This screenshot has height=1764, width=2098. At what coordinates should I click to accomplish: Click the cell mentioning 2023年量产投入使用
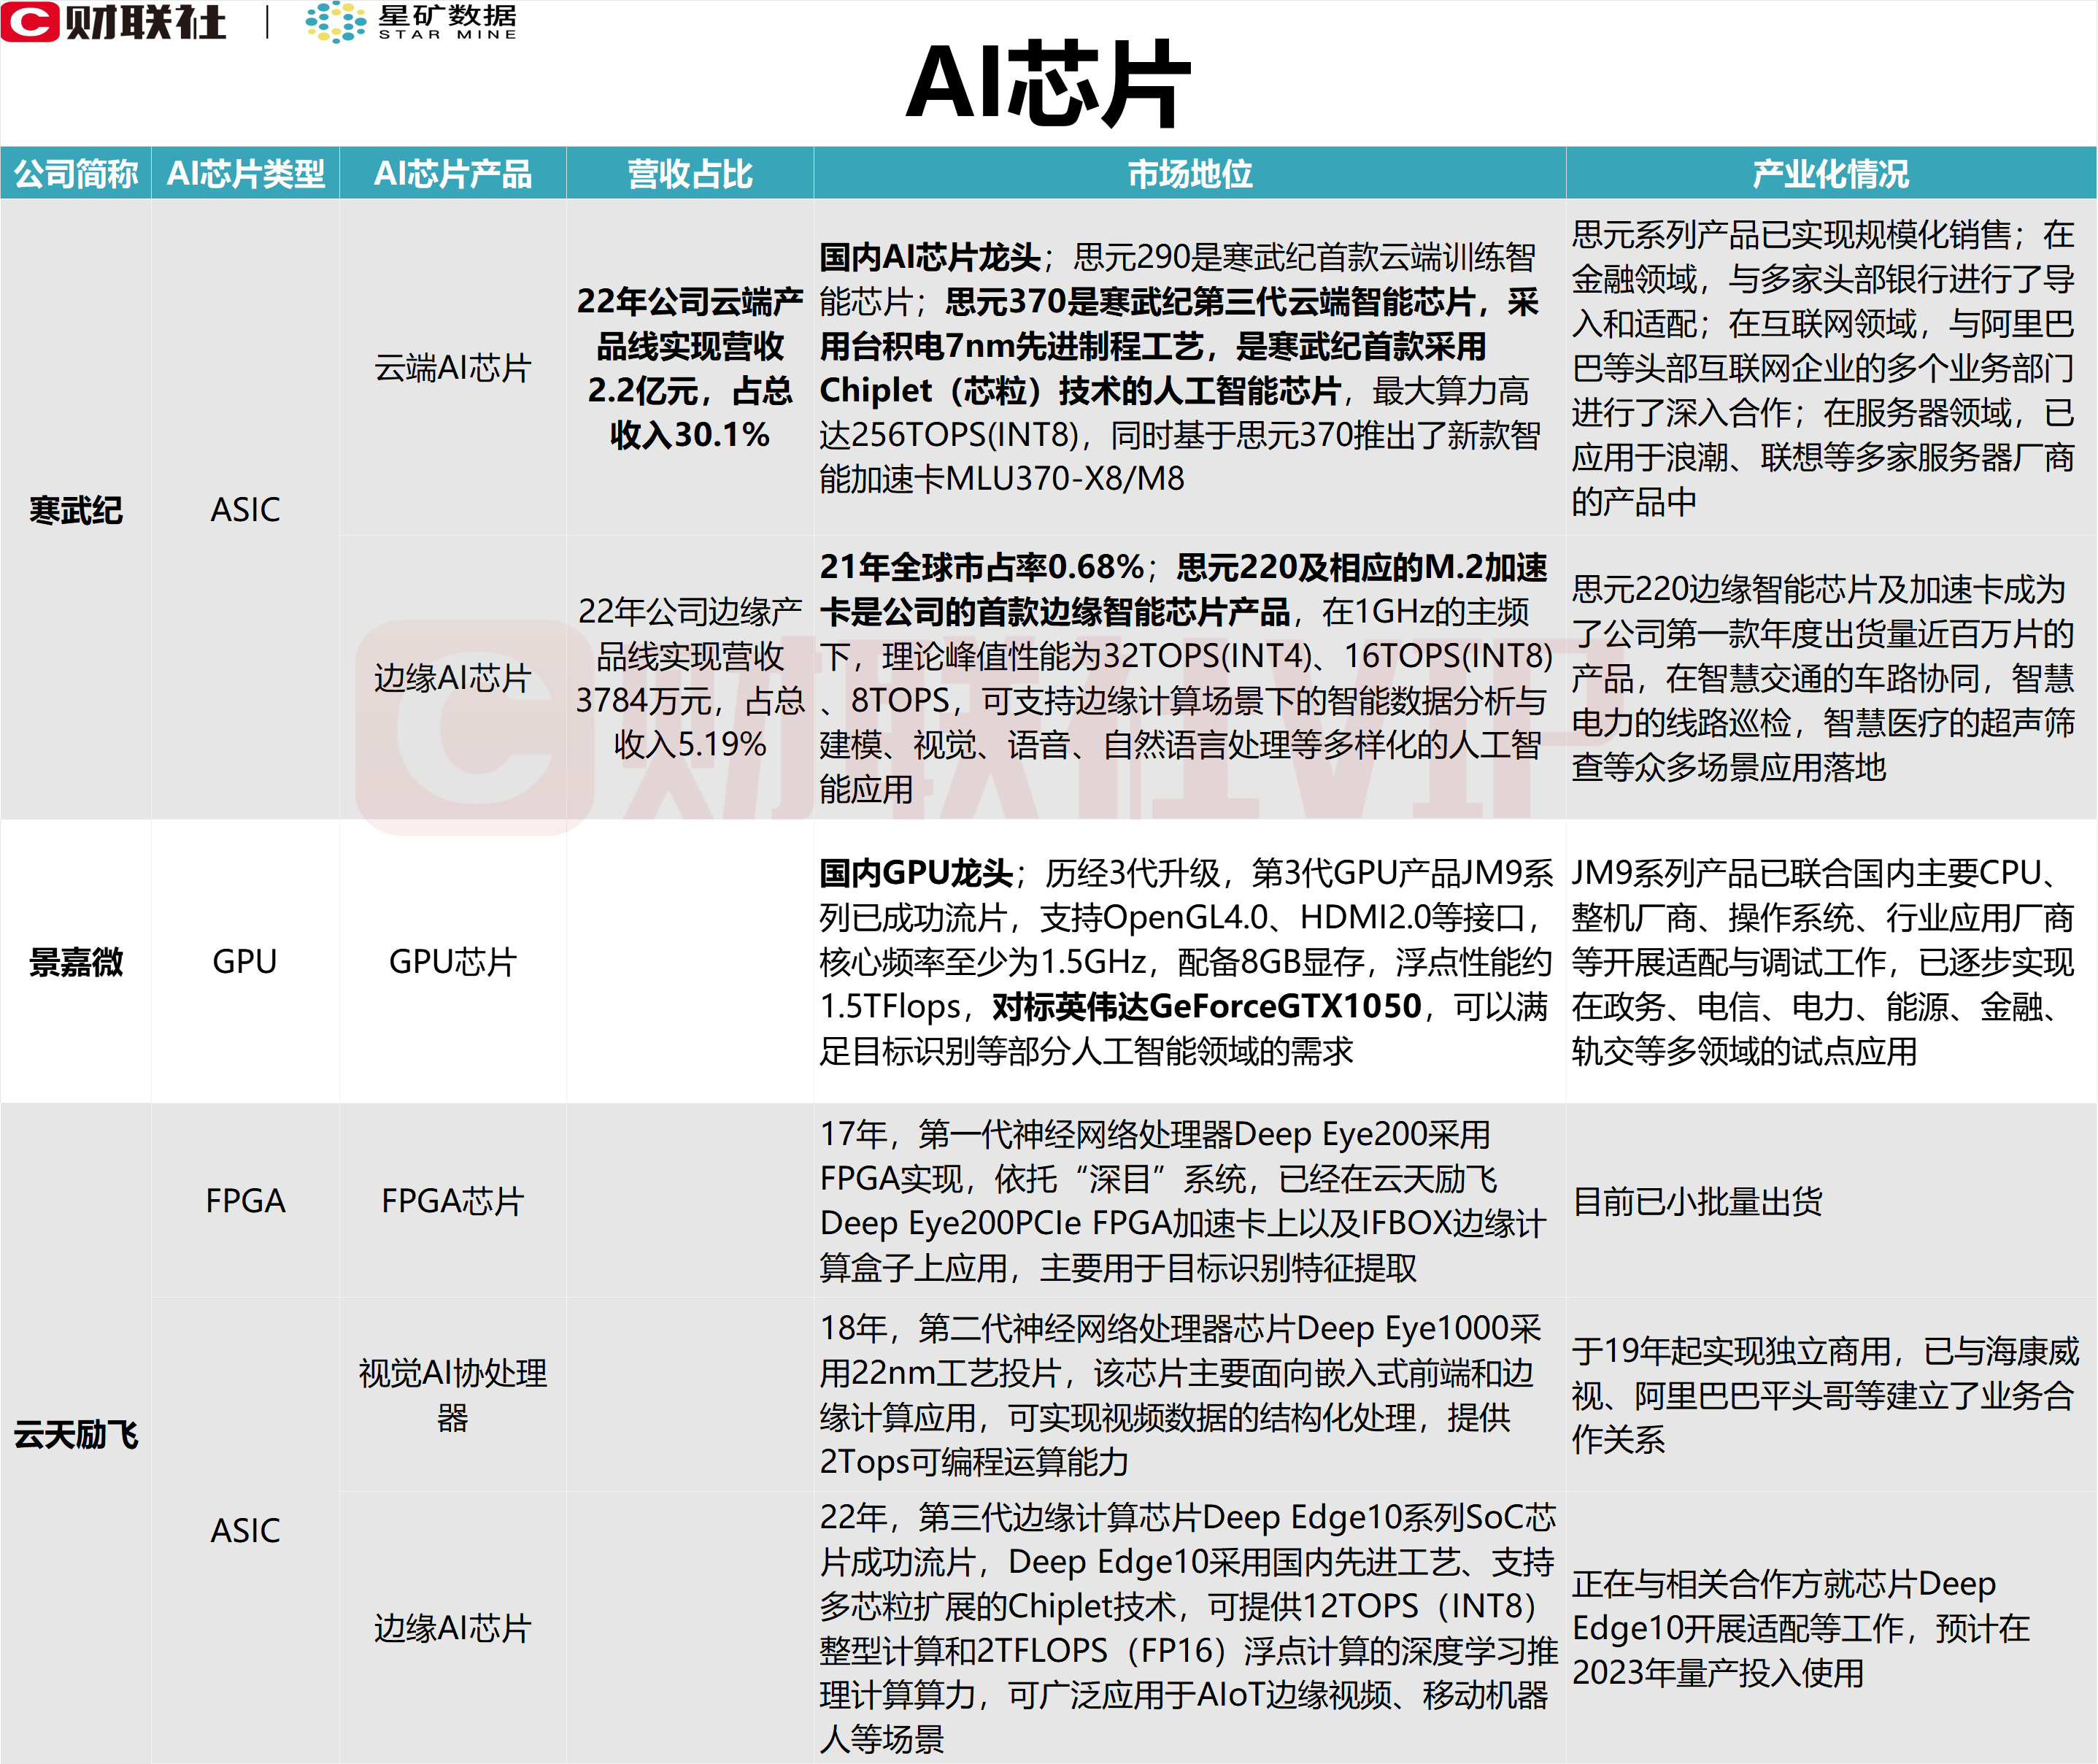(x=1831, y=1628)
